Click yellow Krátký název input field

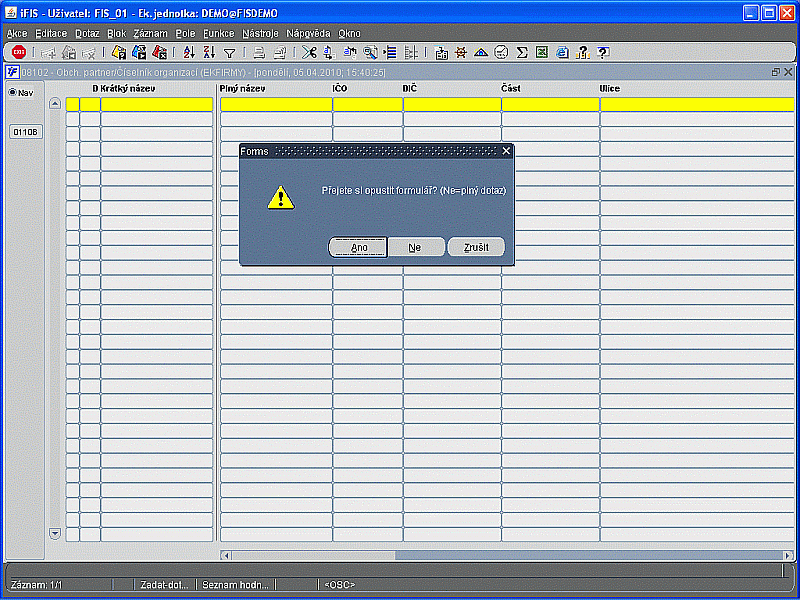[157, 104]
